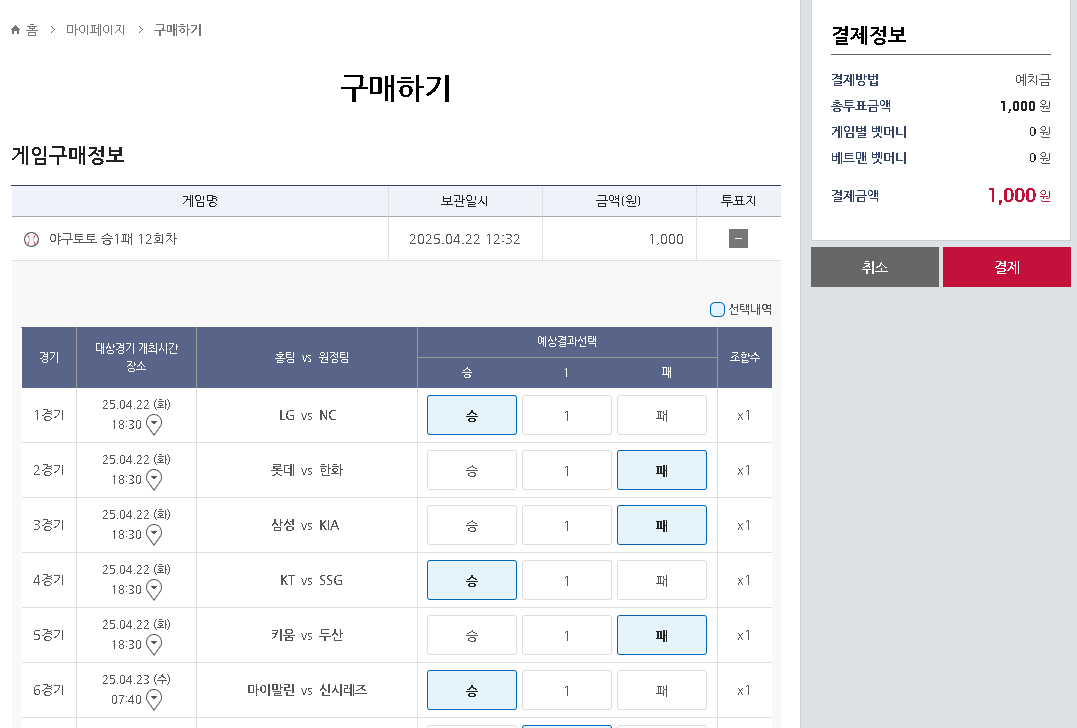The width and height of the screenshot is (1077, 728).
Task: Expand the venue chevron under game 2's date
Action: click(153, 479)
